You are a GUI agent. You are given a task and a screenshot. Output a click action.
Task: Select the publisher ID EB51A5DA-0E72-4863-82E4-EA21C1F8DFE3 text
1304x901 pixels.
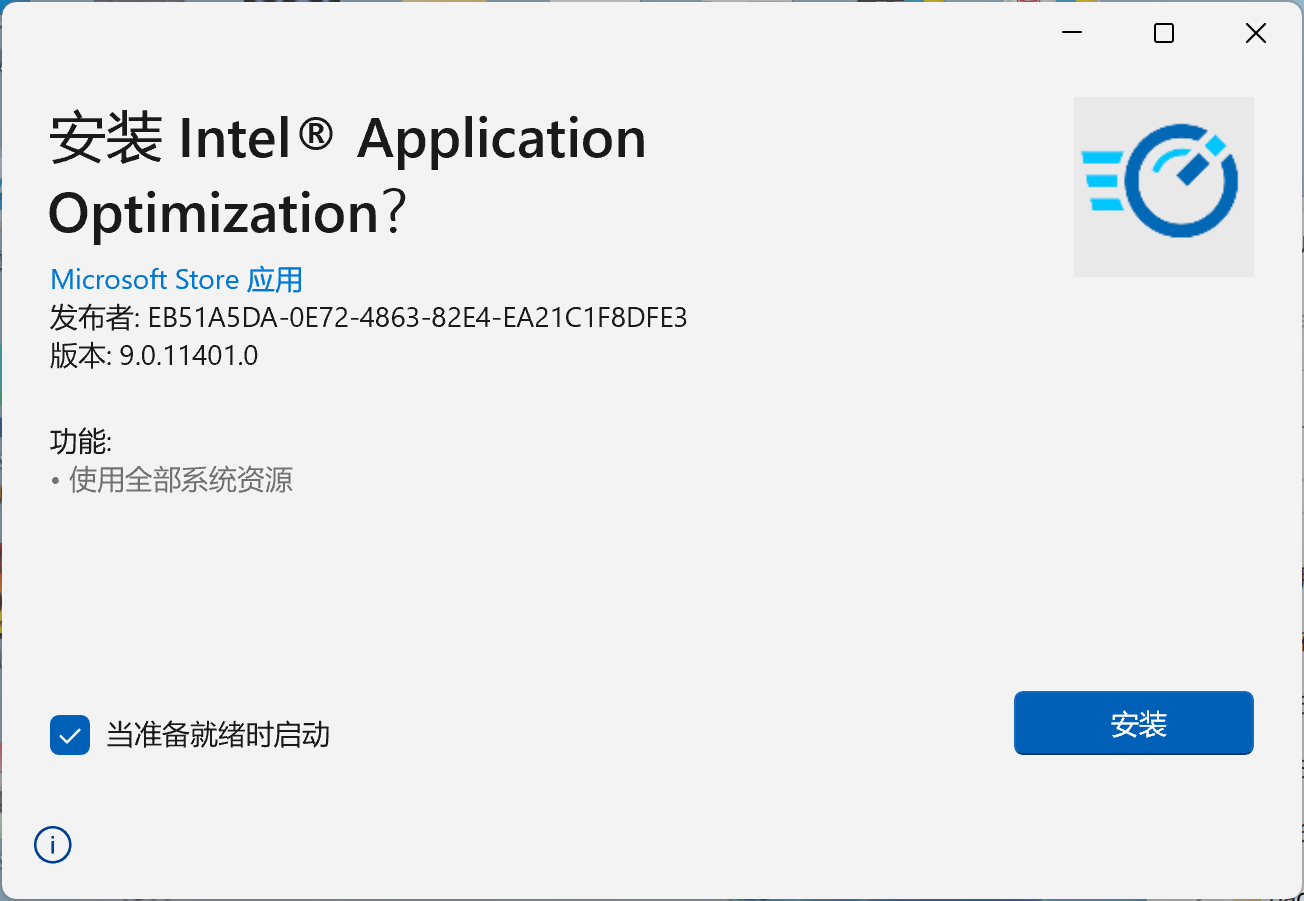click(417, 318)
